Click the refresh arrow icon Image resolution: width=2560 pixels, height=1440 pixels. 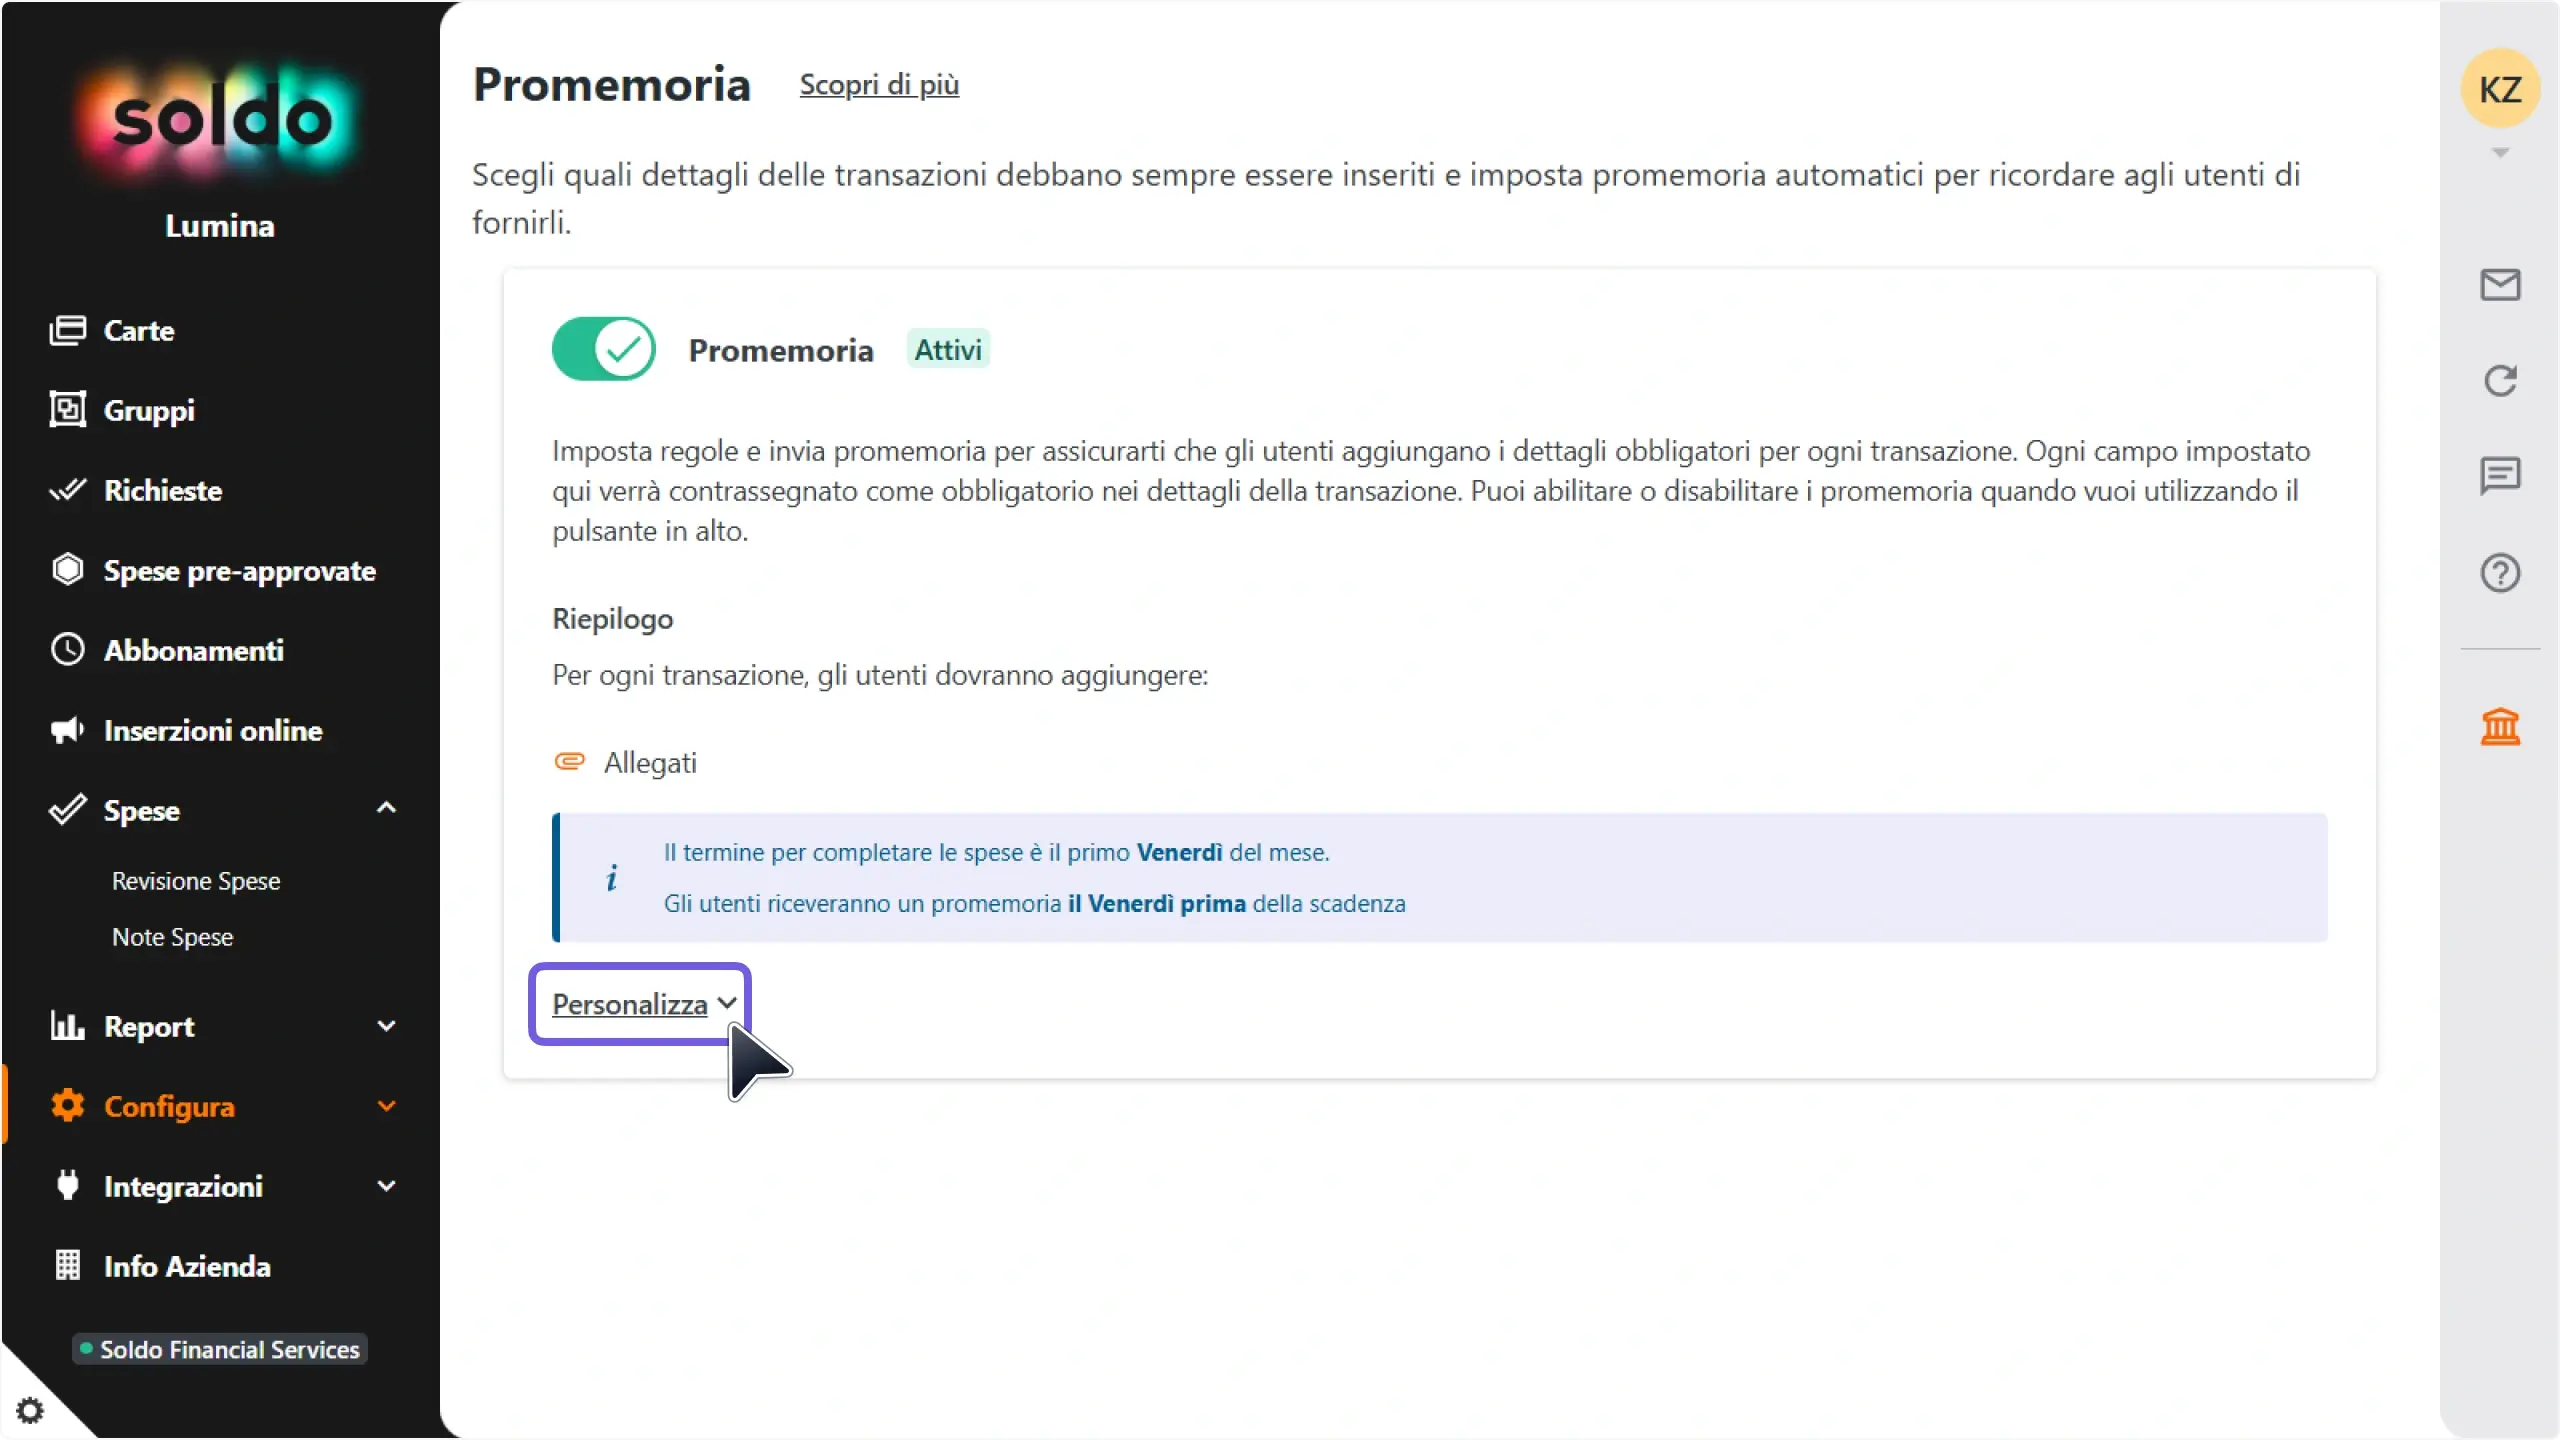(x=2500, y=380)
